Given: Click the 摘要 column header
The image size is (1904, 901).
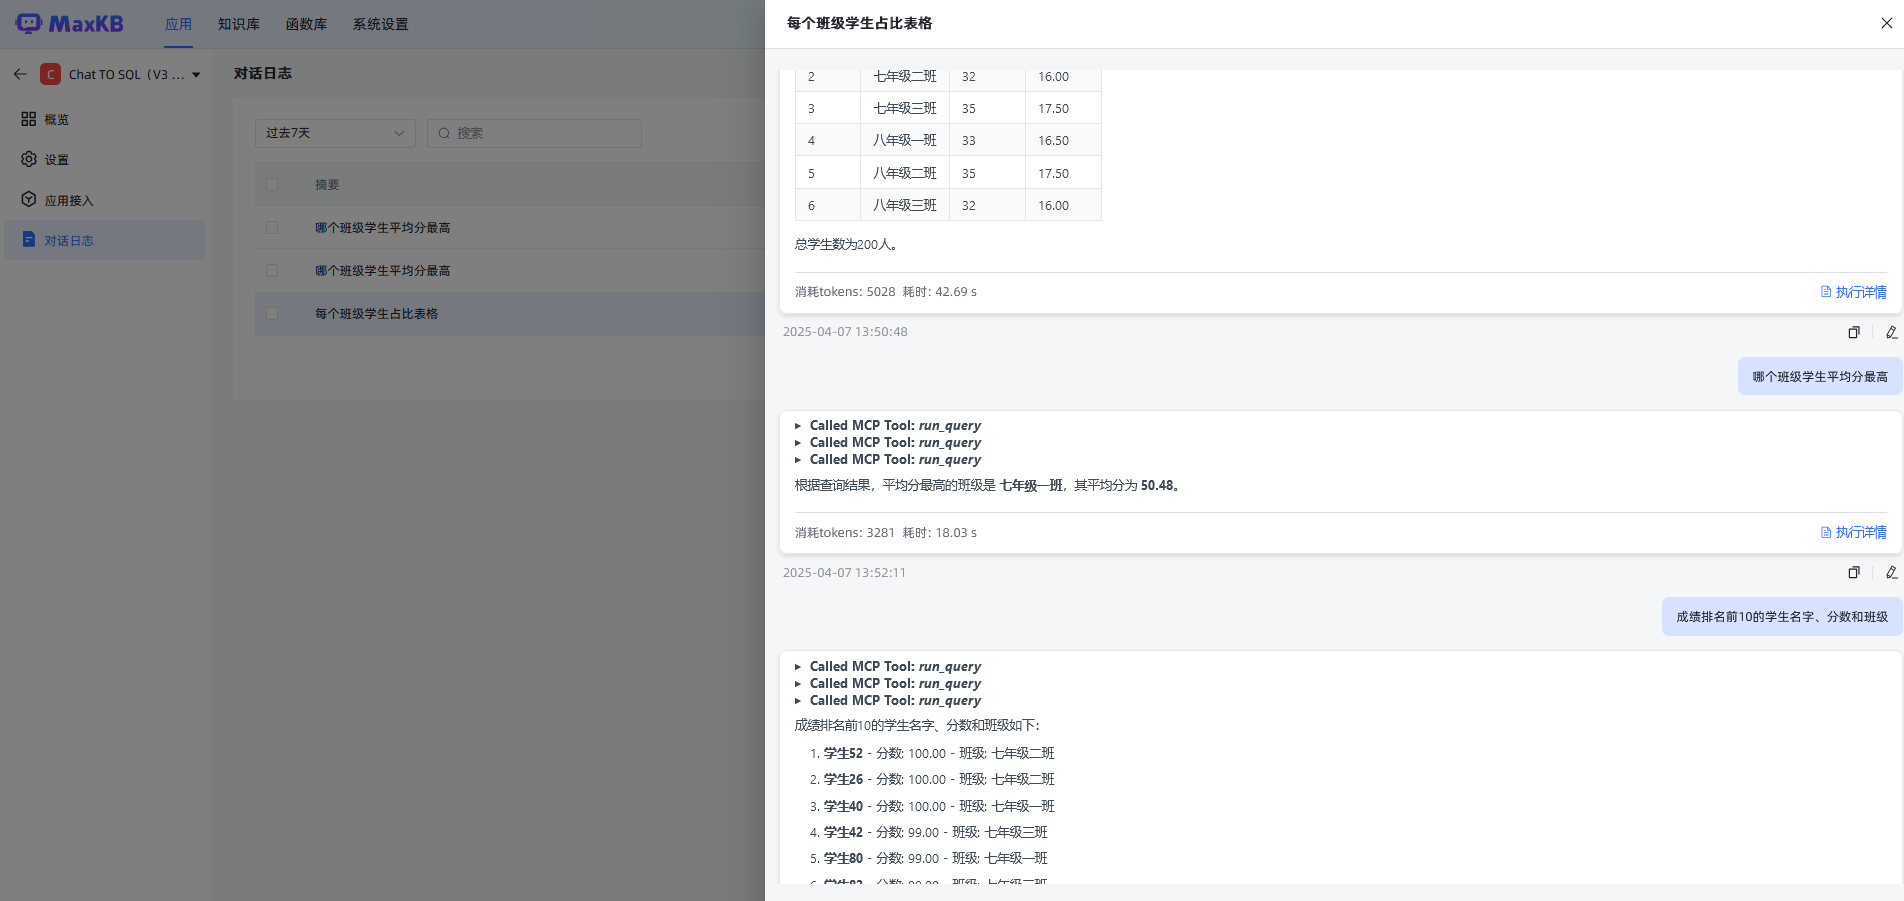Looking at the screenshot, I should 327,185.
